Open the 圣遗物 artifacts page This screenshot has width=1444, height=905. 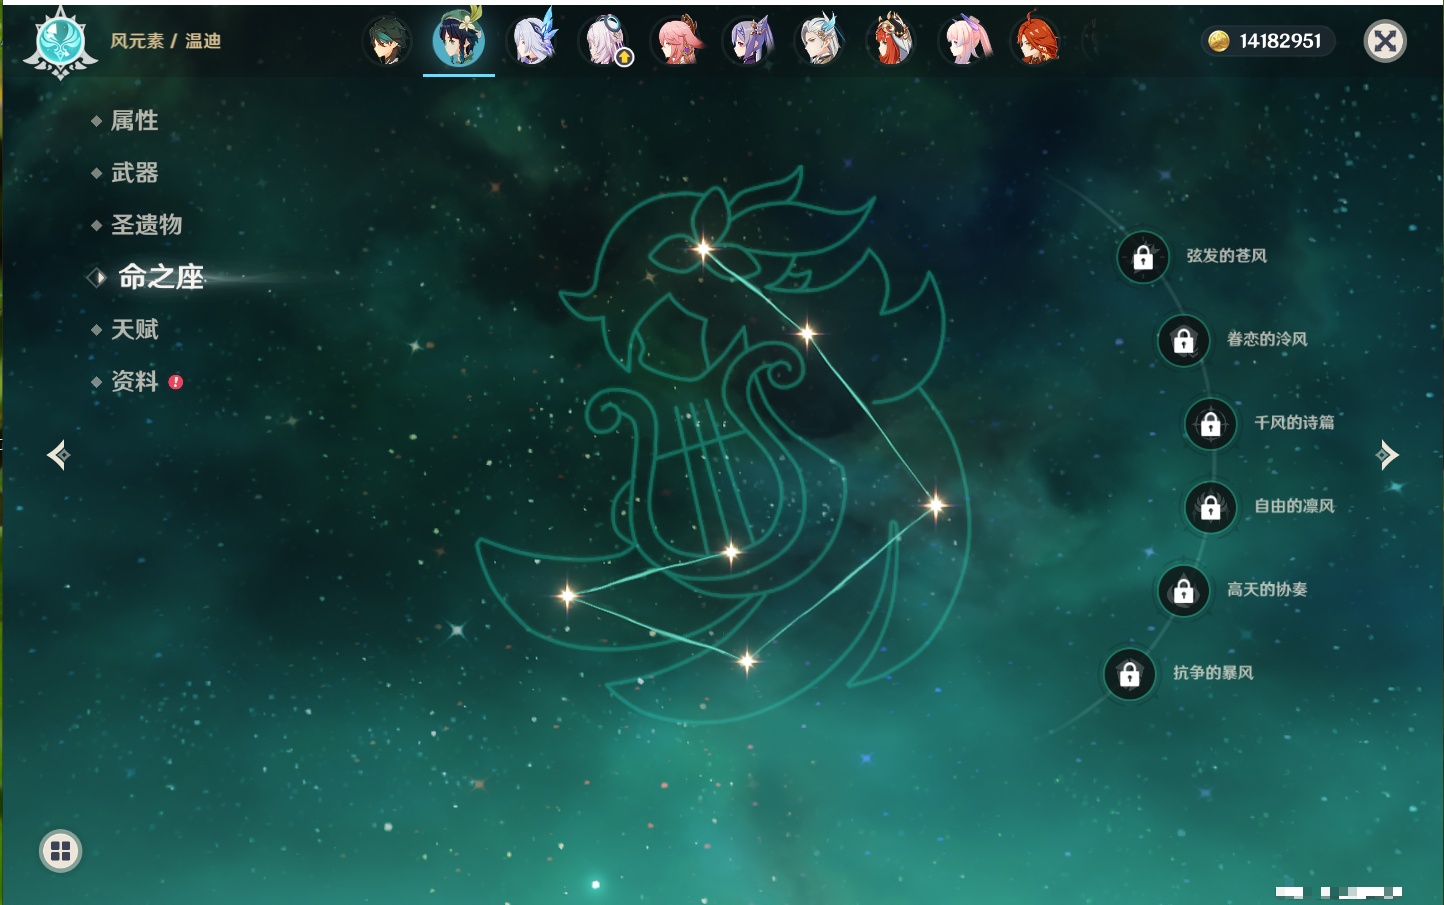(146, 225)
